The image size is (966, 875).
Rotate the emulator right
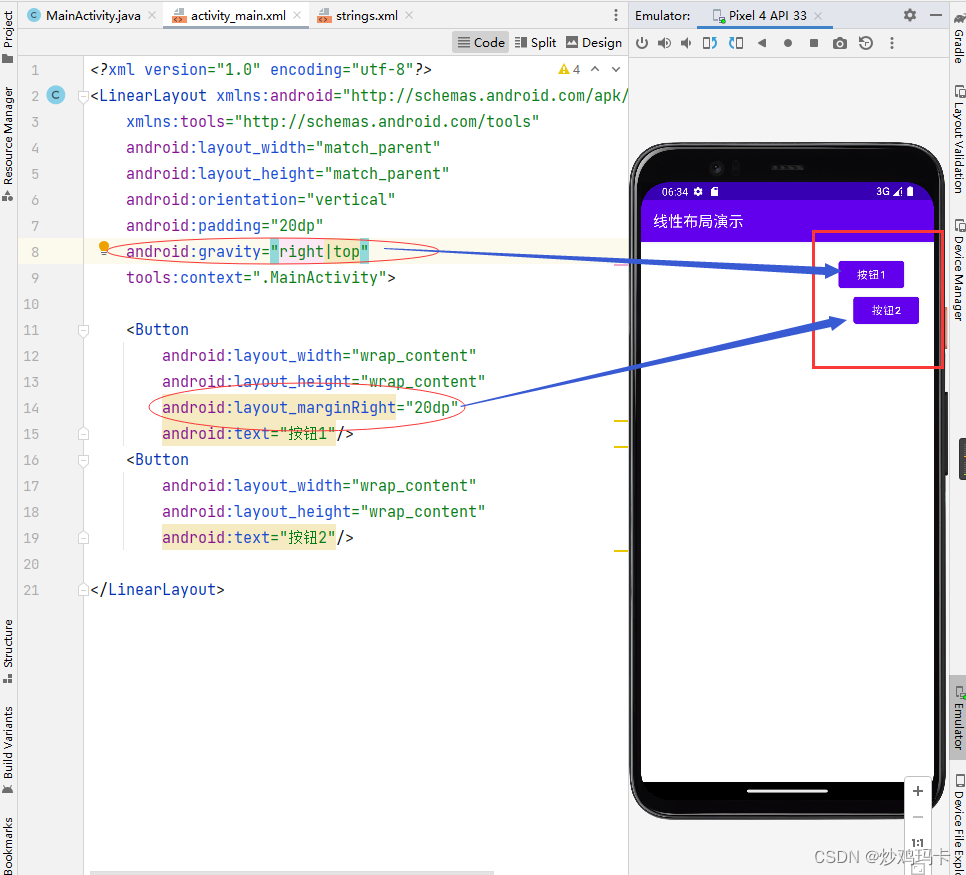click(736, 43)
